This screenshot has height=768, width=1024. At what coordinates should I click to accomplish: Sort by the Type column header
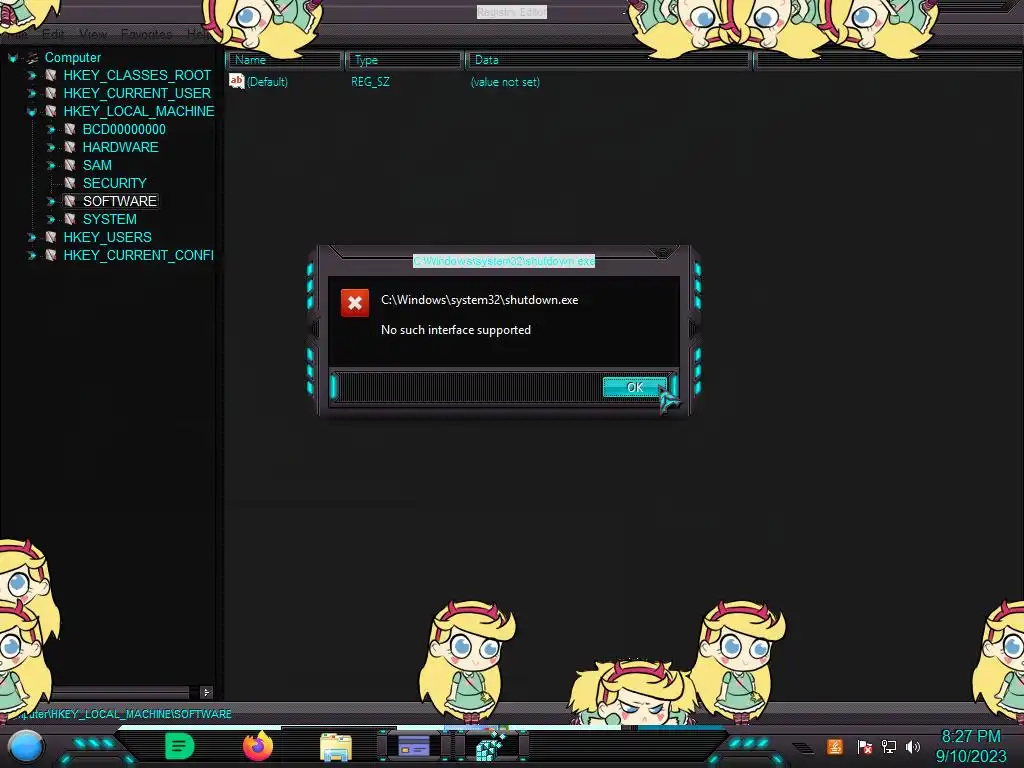[x=404, y=60]
